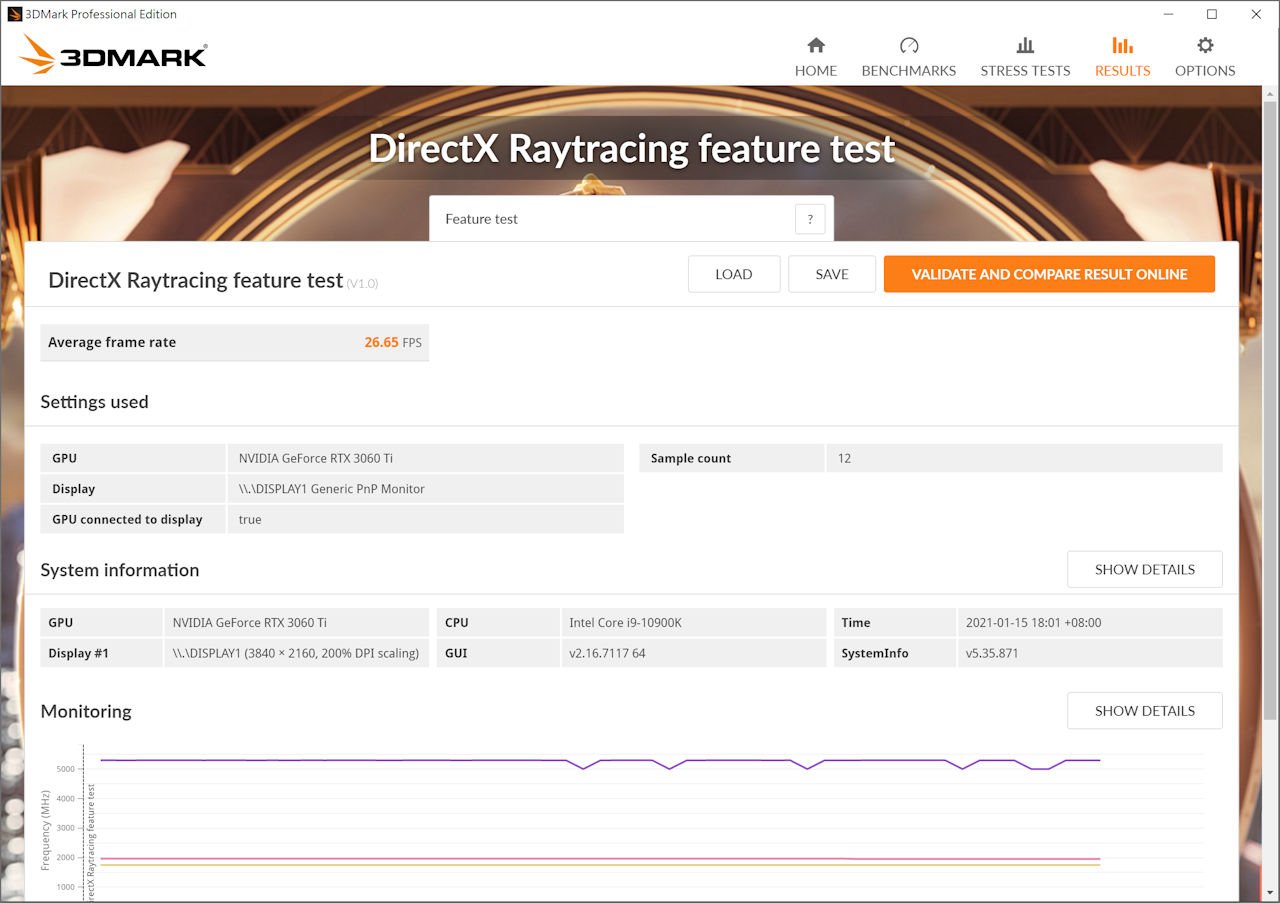Click the Average frame rate label

click(112, 342)
